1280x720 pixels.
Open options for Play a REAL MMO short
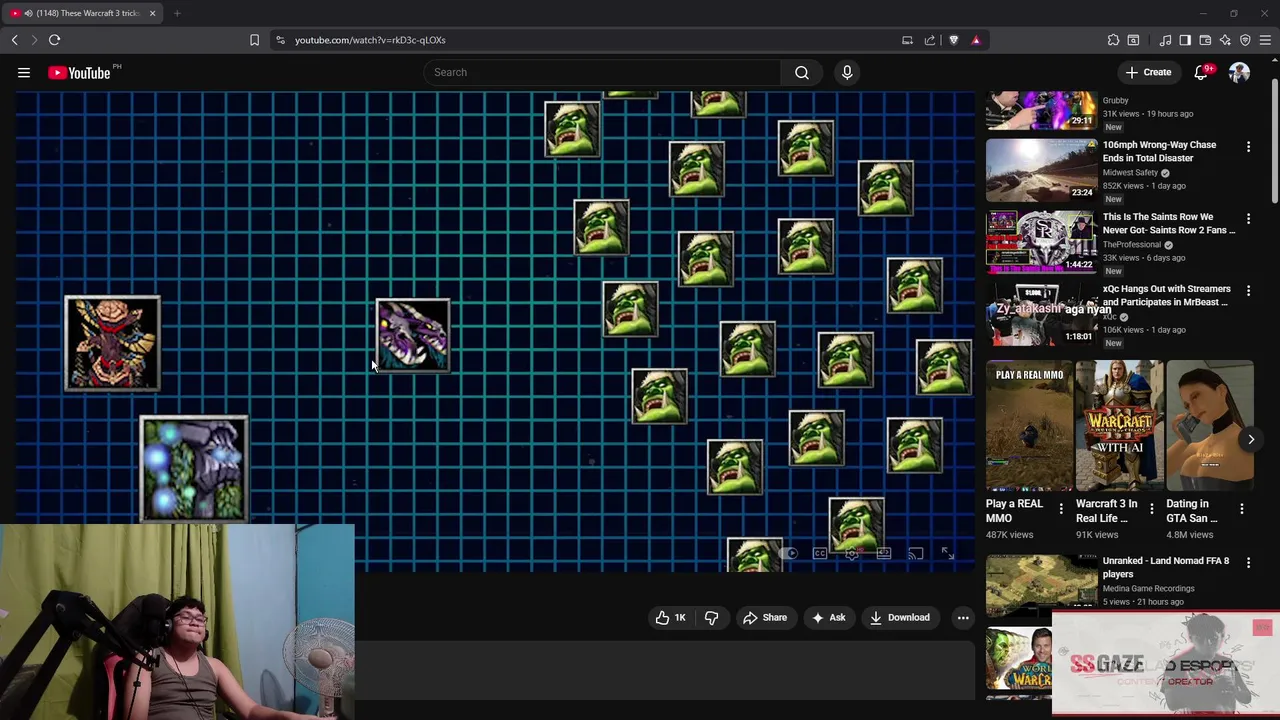coord(1061,509)
